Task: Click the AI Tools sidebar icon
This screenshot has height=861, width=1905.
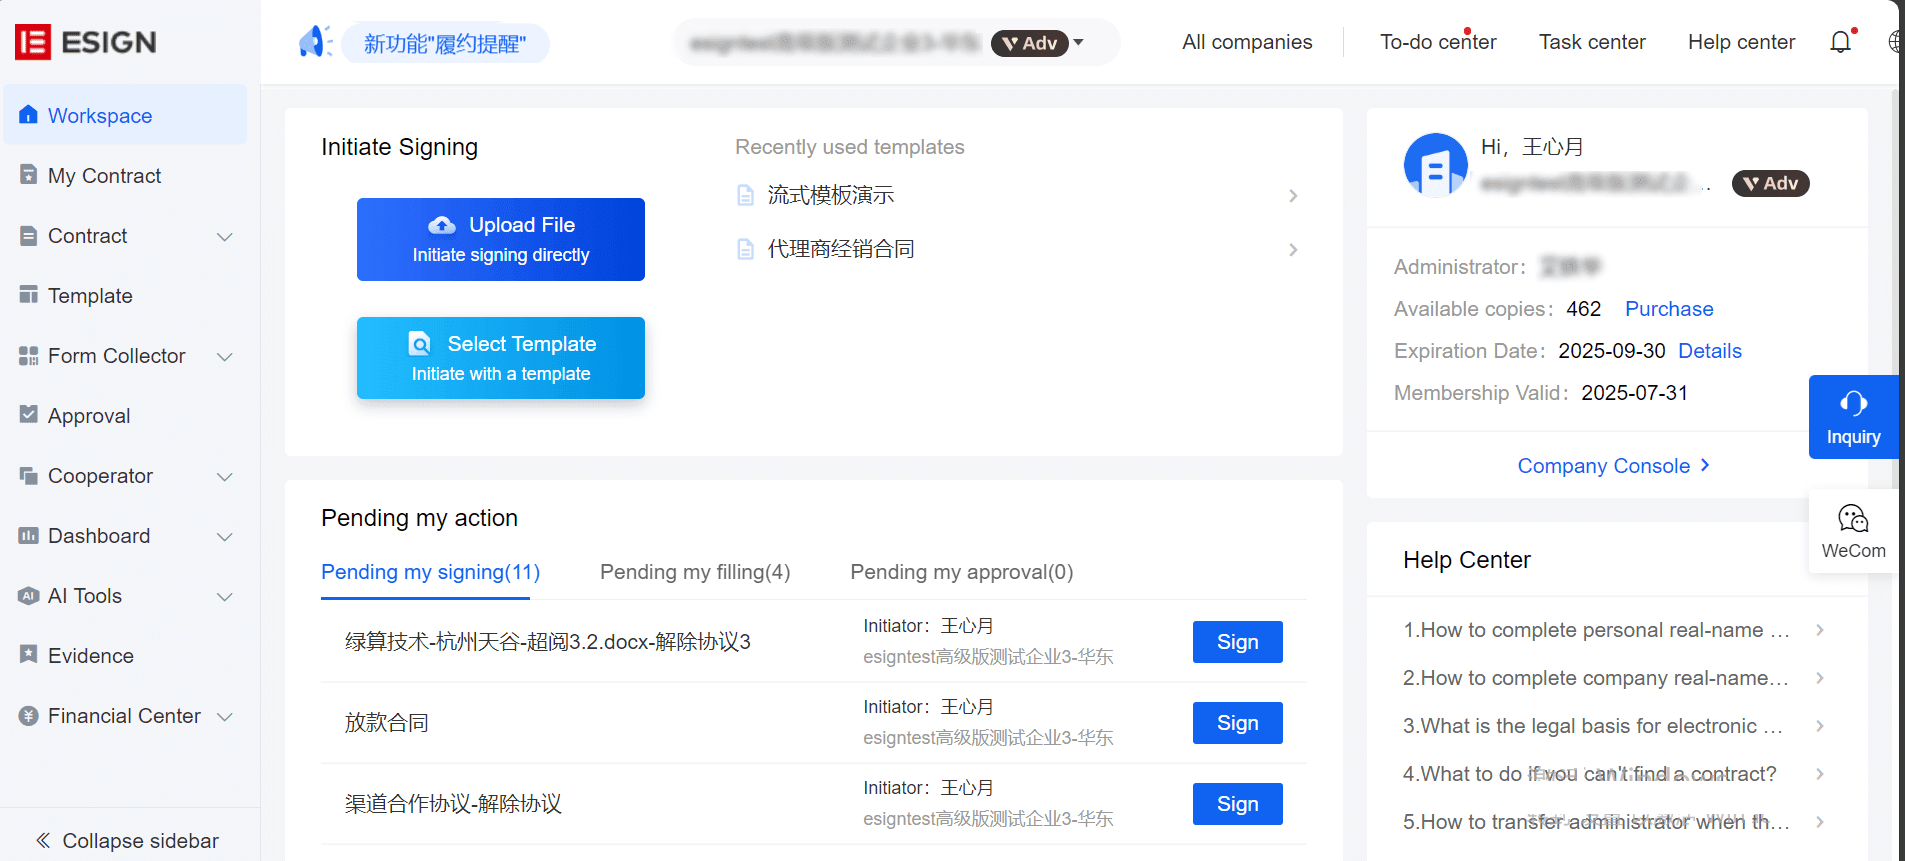Action: (x=28, y=595)
